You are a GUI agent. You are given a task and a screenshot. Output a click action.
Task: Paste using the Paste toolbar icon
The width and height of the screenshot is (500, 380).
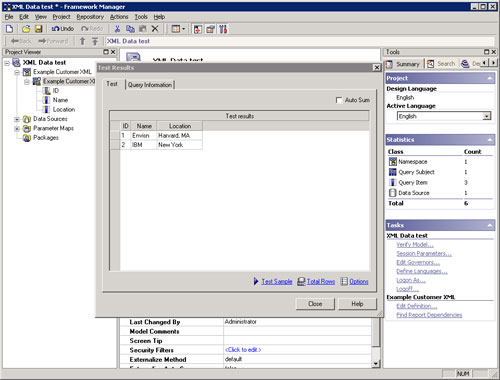pyautogui.click(x=143, y=29)
